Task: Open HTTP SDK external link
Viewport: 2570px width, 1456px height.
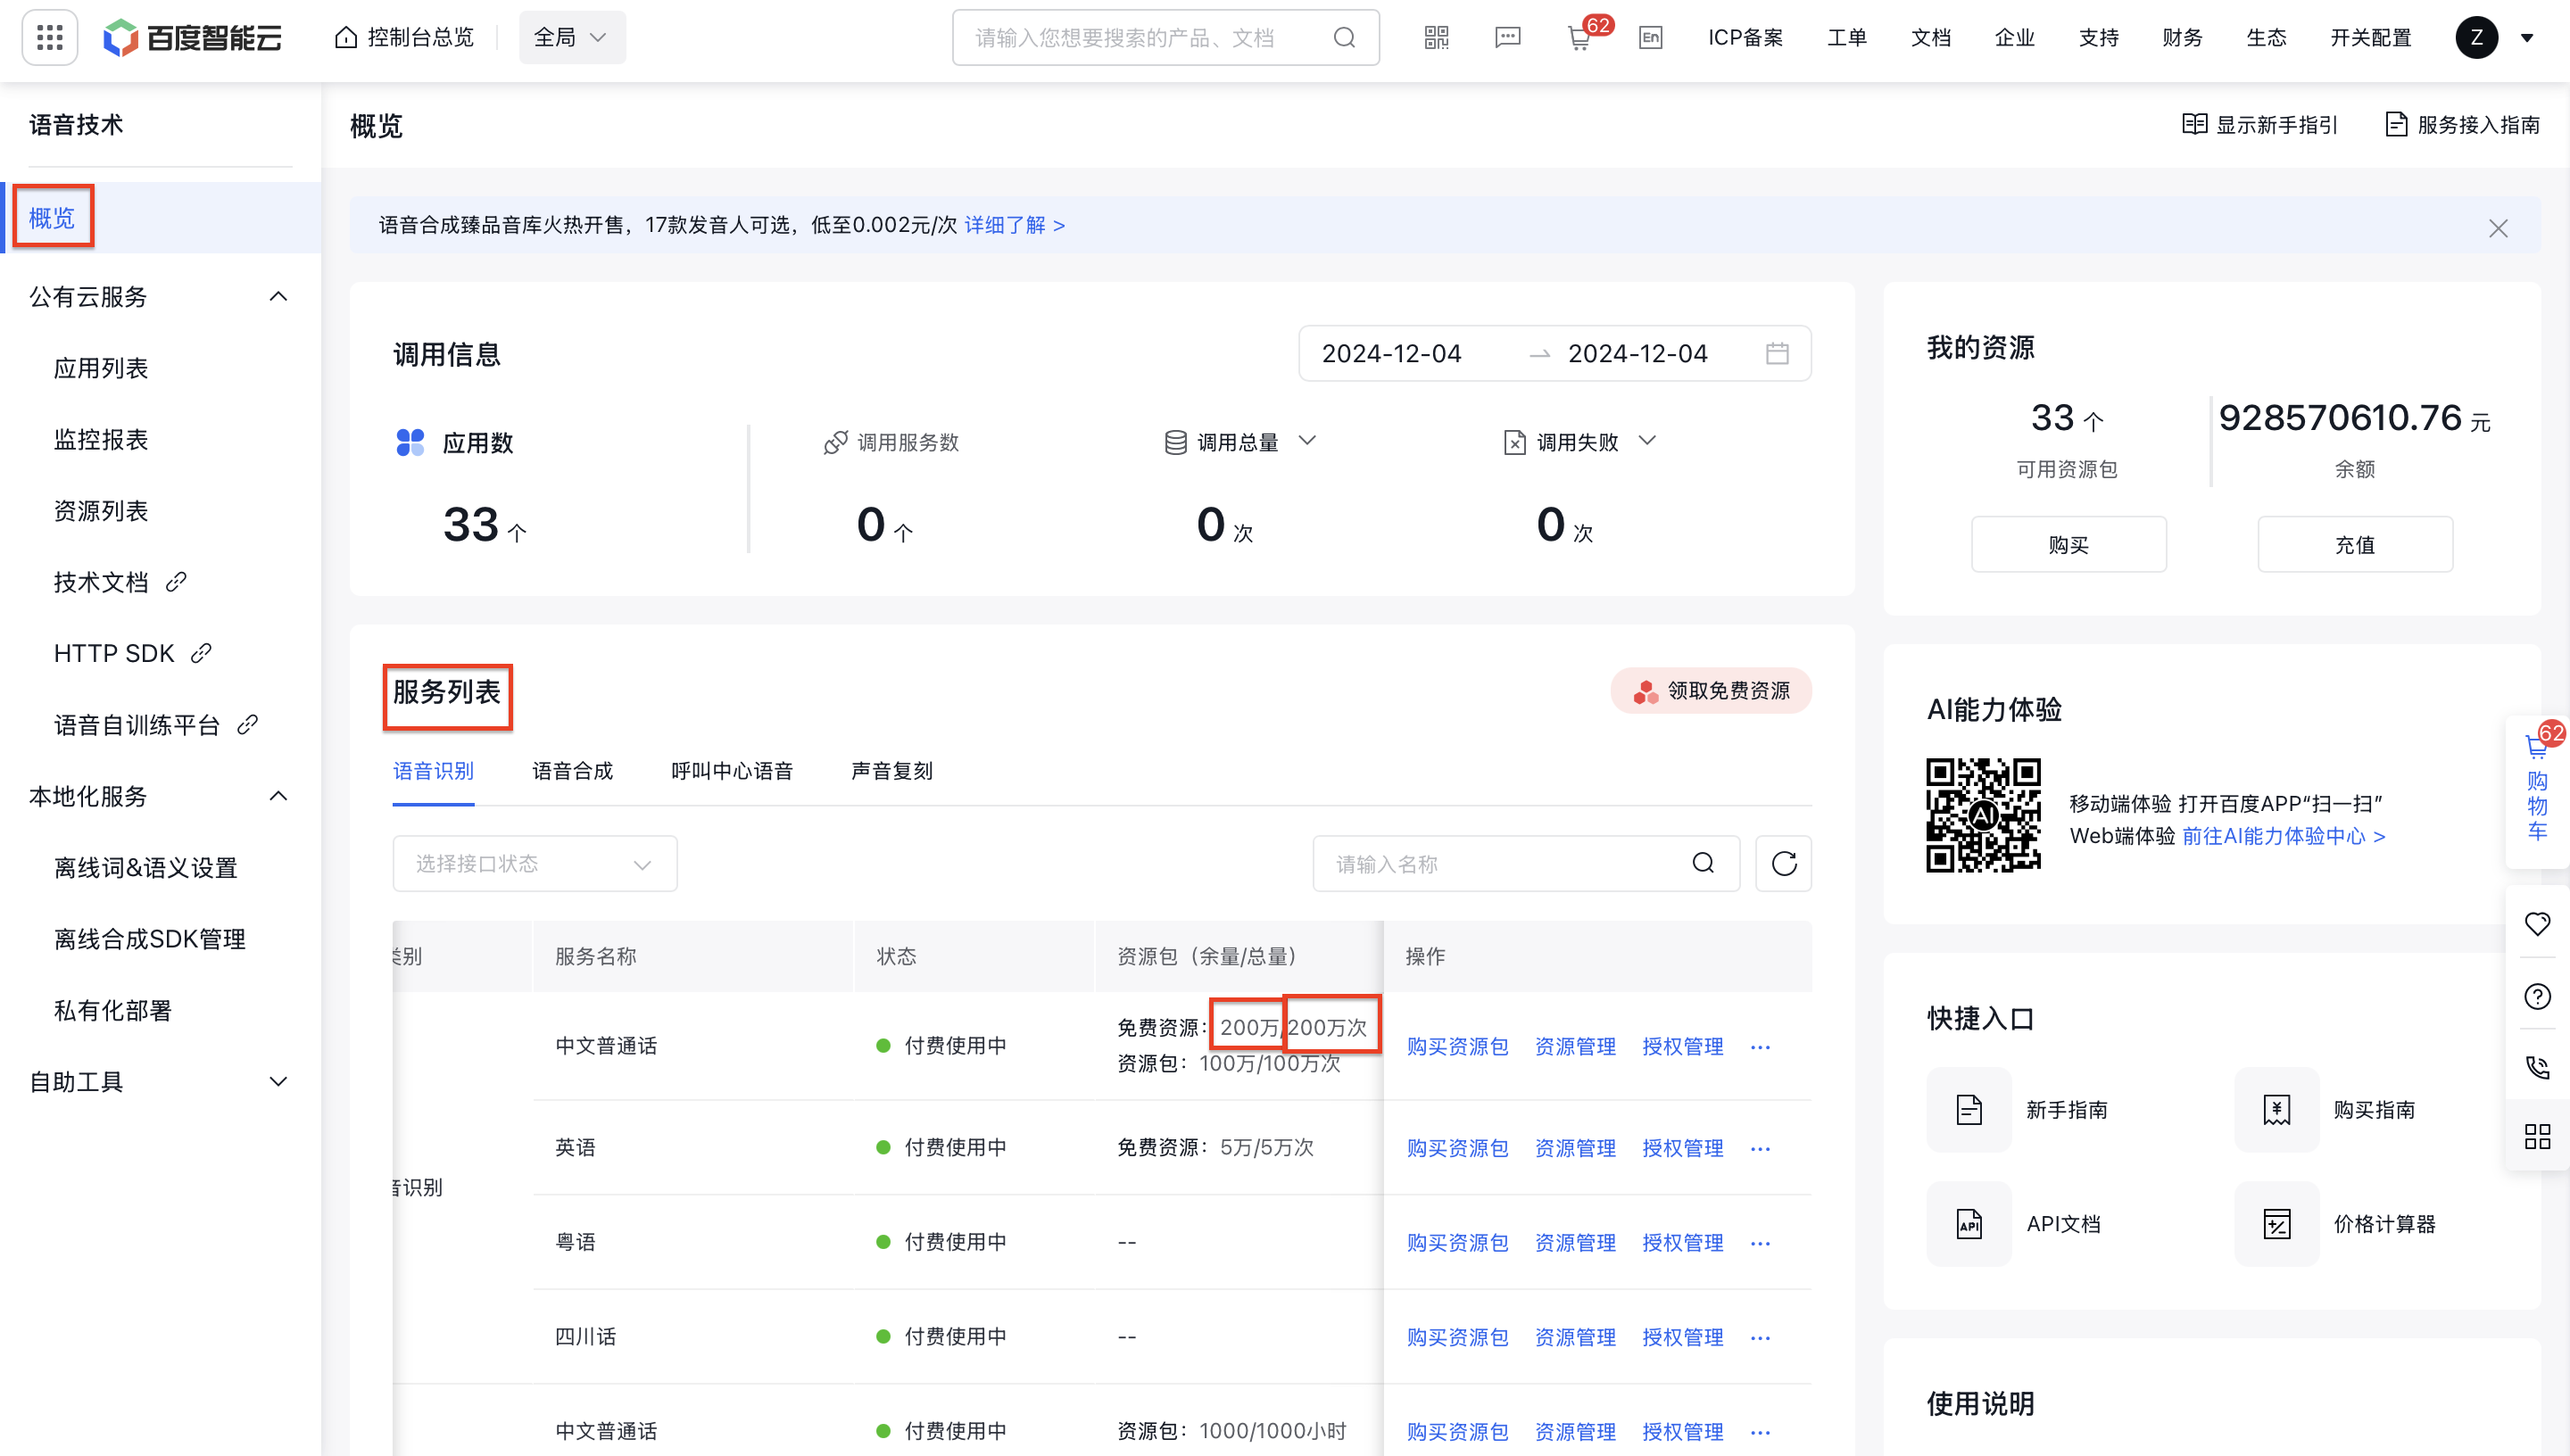Action: click(132, 654)
